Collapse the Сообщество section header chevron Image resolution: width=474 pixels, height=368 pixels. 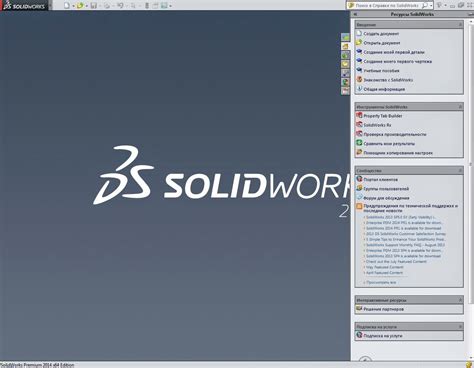[460, 170]
